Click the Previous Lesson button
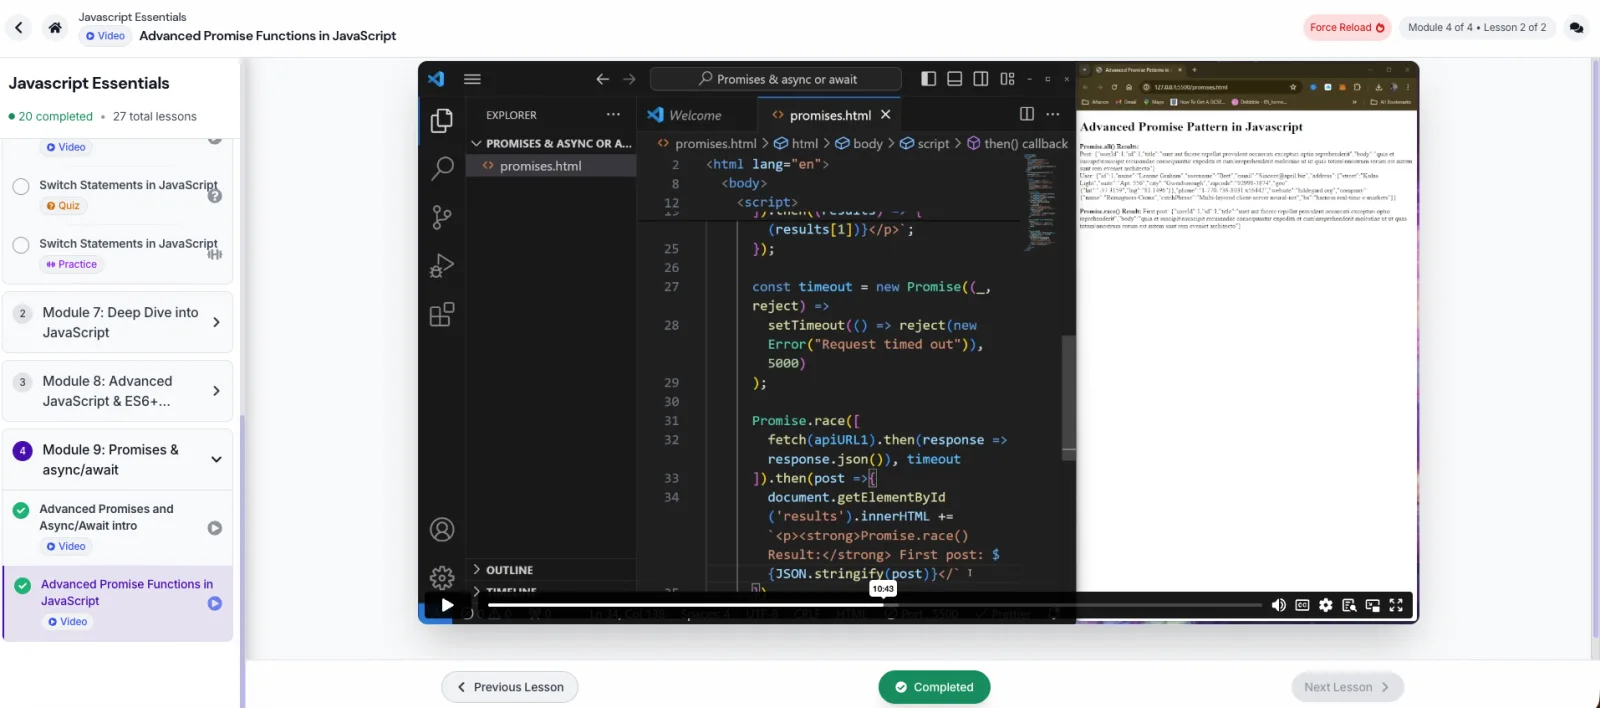This screenshot has height=708, width=1600. point(510,687)
